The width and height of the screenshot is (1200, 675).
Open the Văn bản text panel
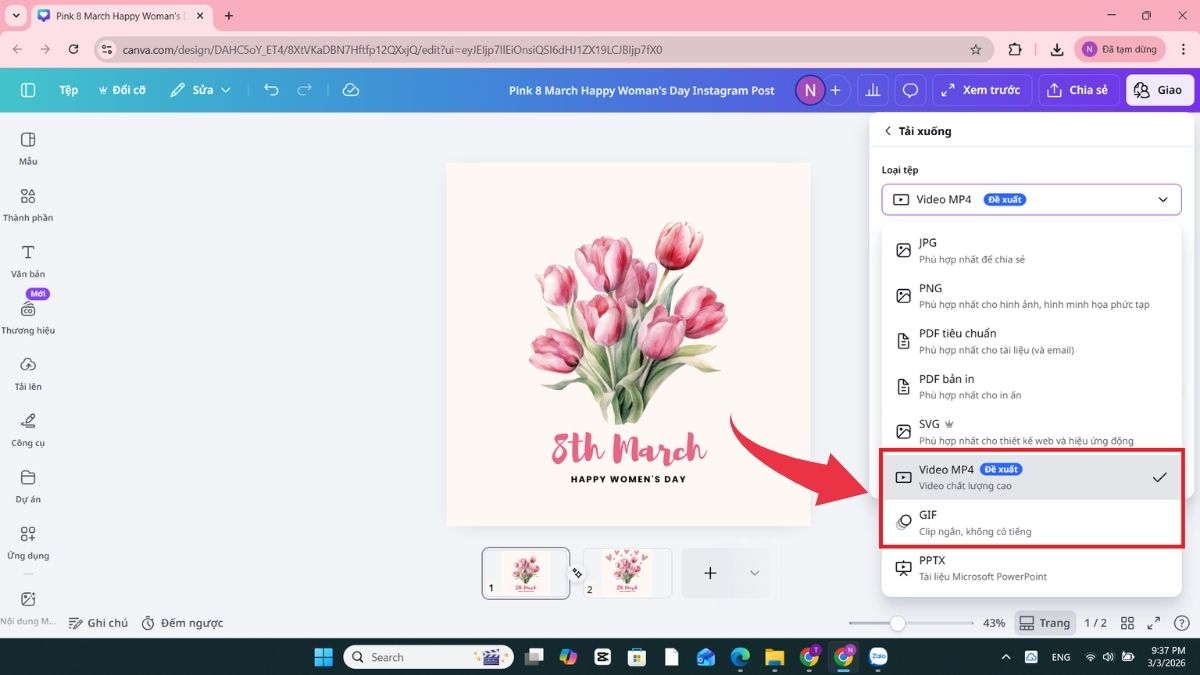(28, 261)
